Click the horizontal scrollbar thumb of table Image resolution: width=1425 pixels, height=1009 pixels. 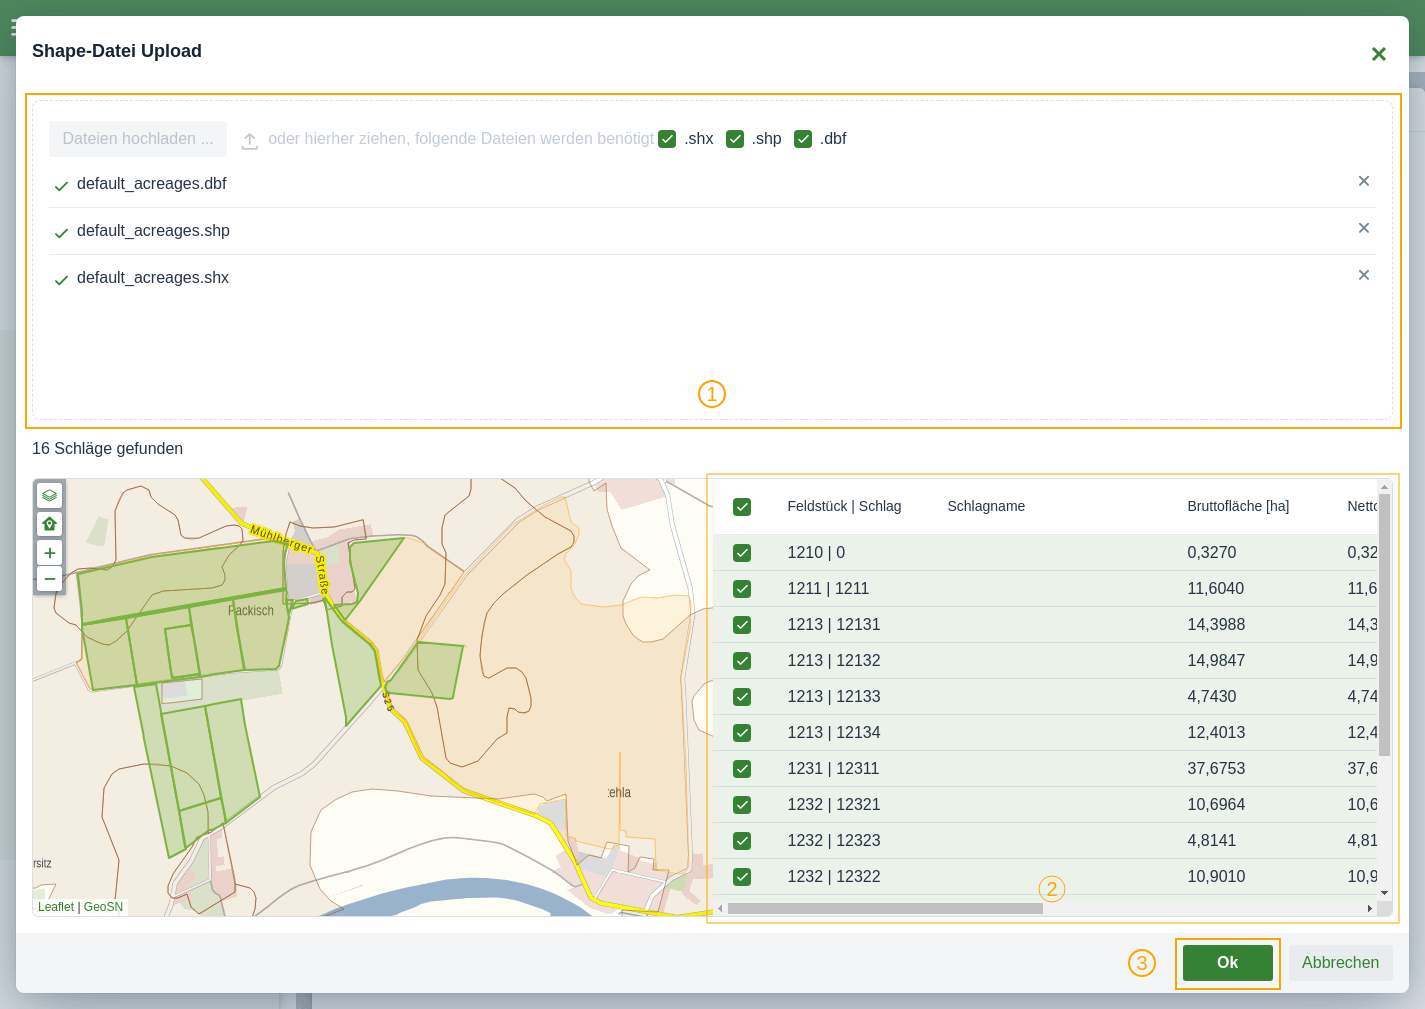pyautogui.click(x=885, y=909)
